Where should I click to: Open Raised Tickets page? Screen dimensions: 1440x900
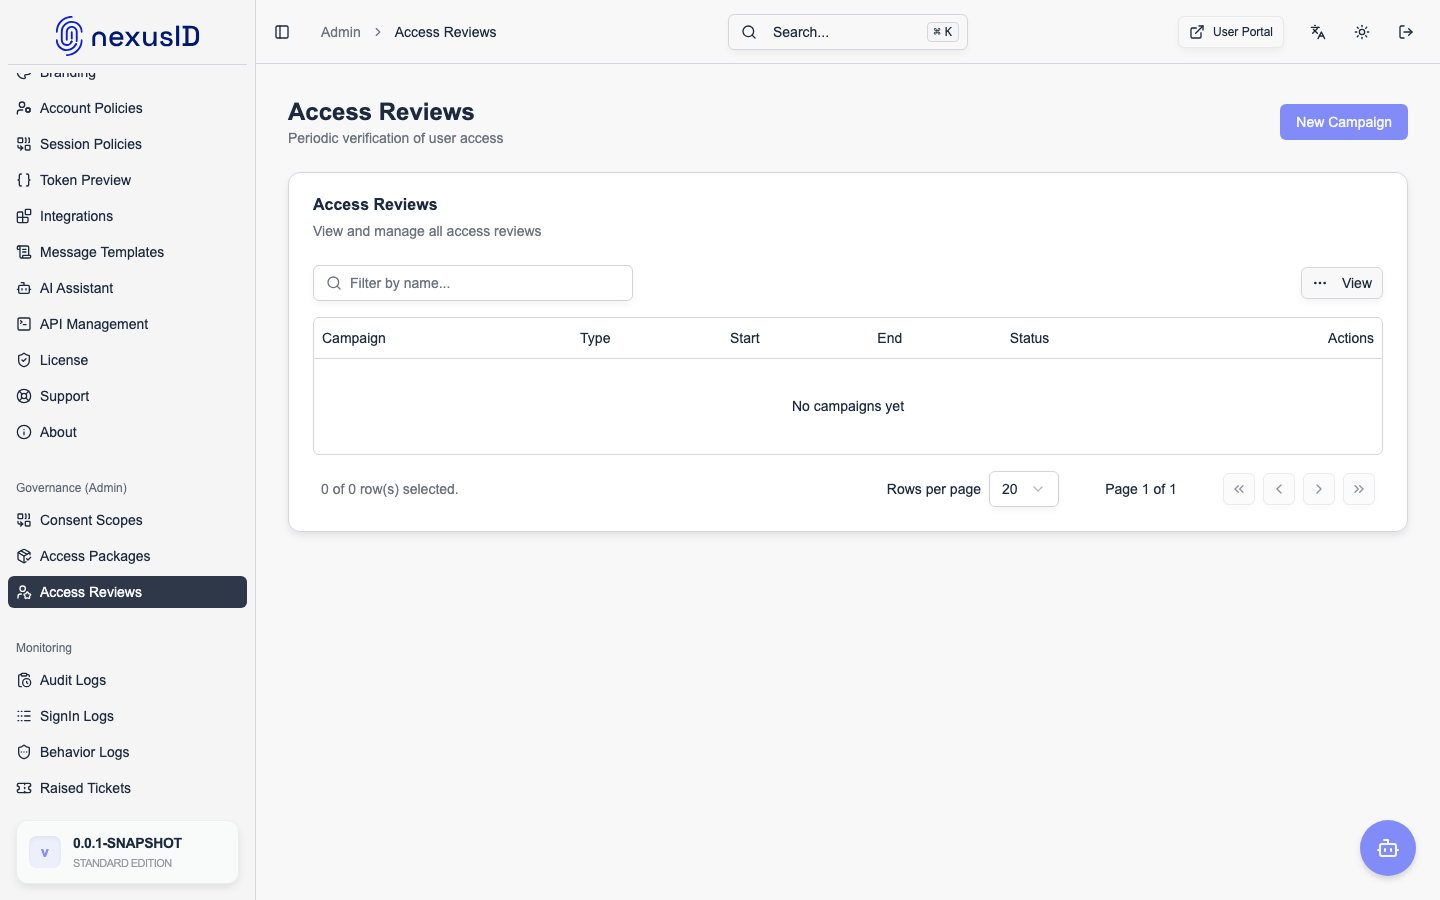[127, 788]
